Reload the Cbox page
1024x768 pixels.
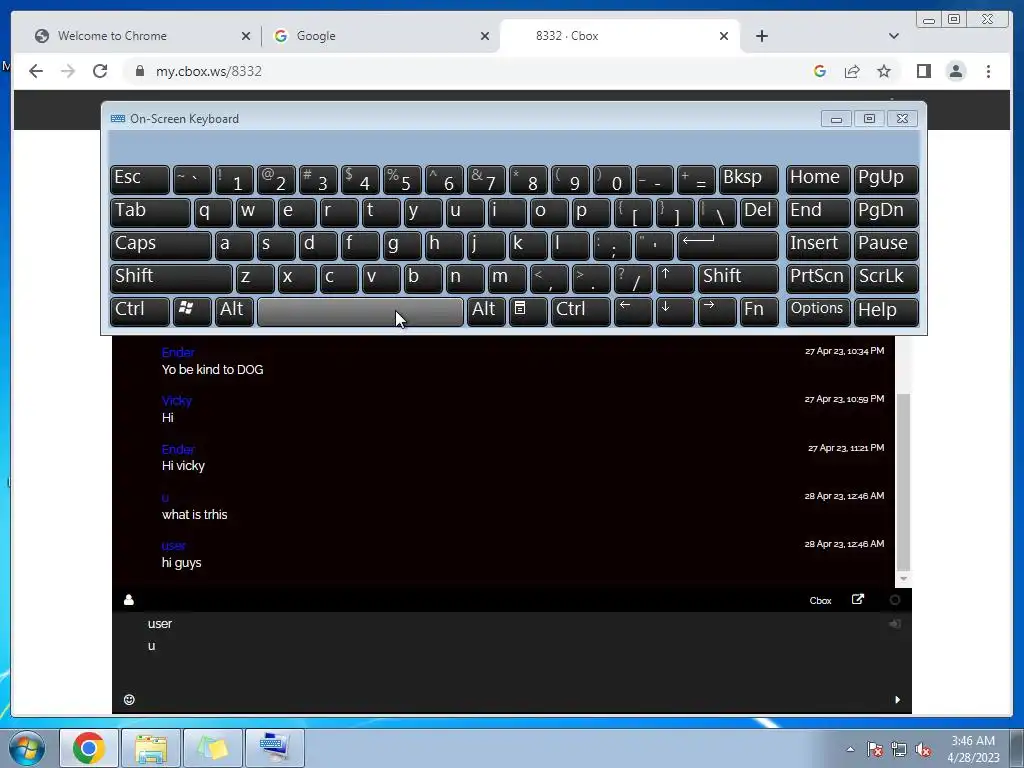tap(100, 71)
